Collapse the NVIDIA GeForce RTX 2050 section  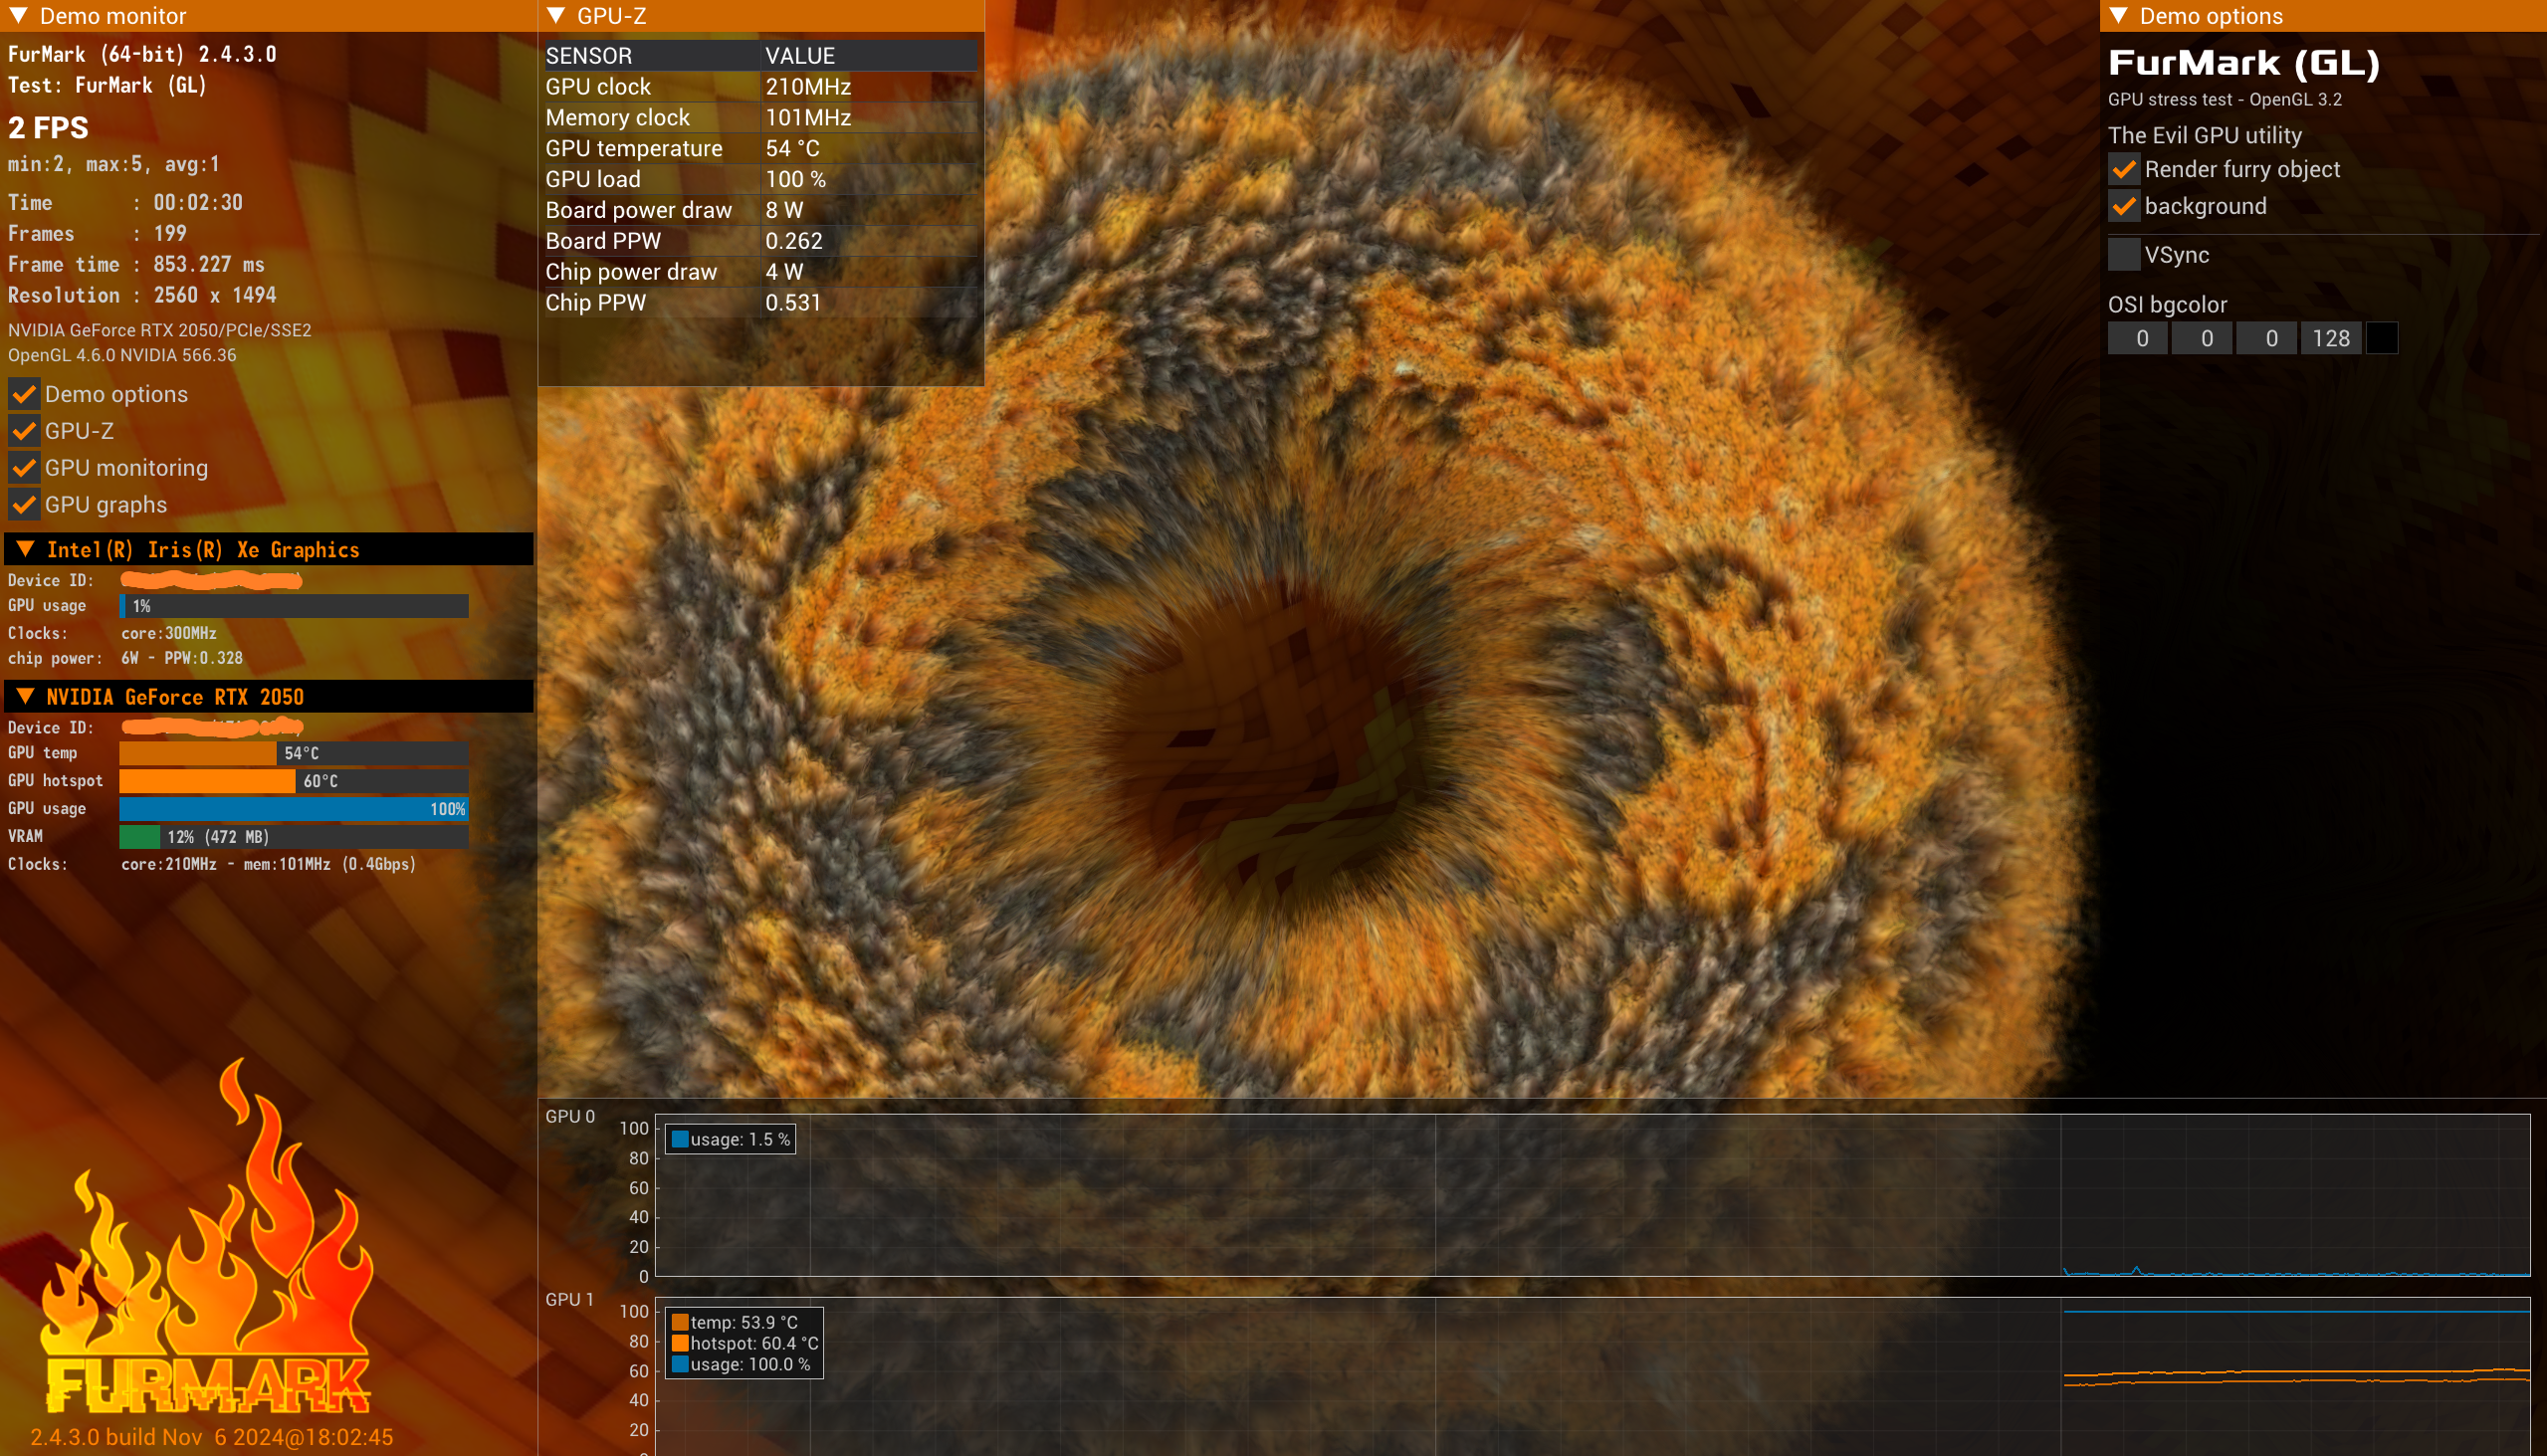(x=26, y=696)
